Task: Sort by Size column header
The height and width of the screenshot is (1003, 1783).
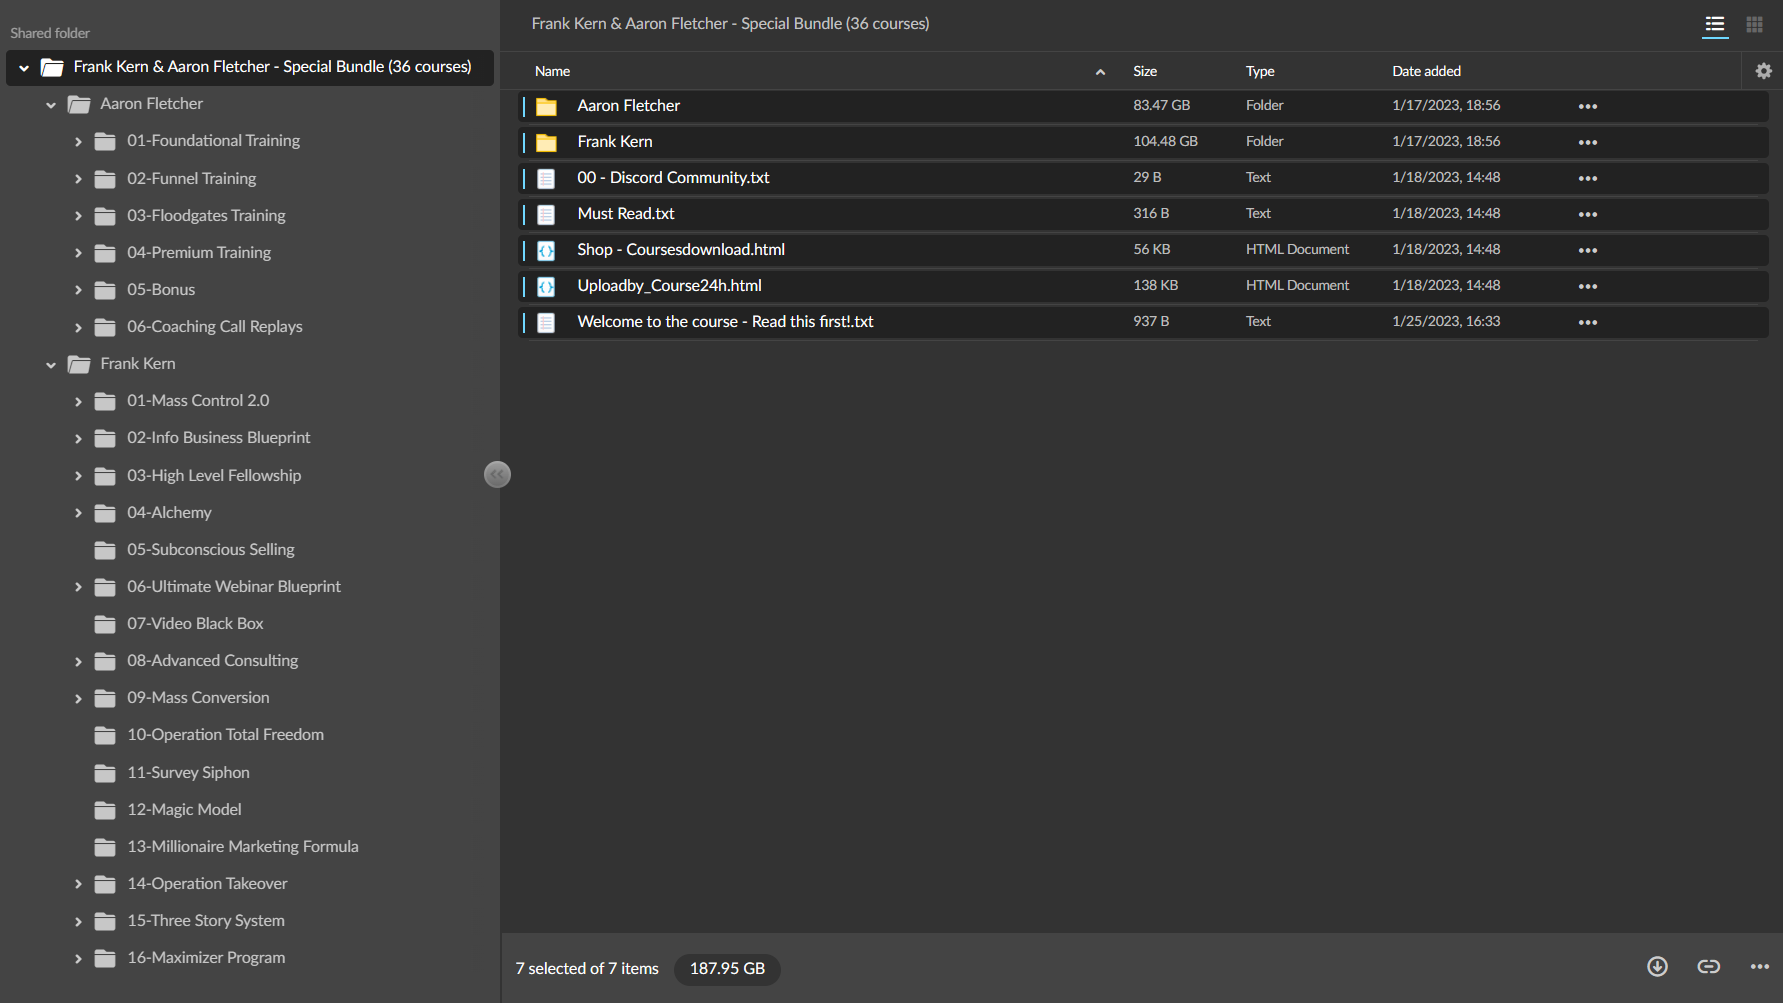Action: tap(1145, 71)
